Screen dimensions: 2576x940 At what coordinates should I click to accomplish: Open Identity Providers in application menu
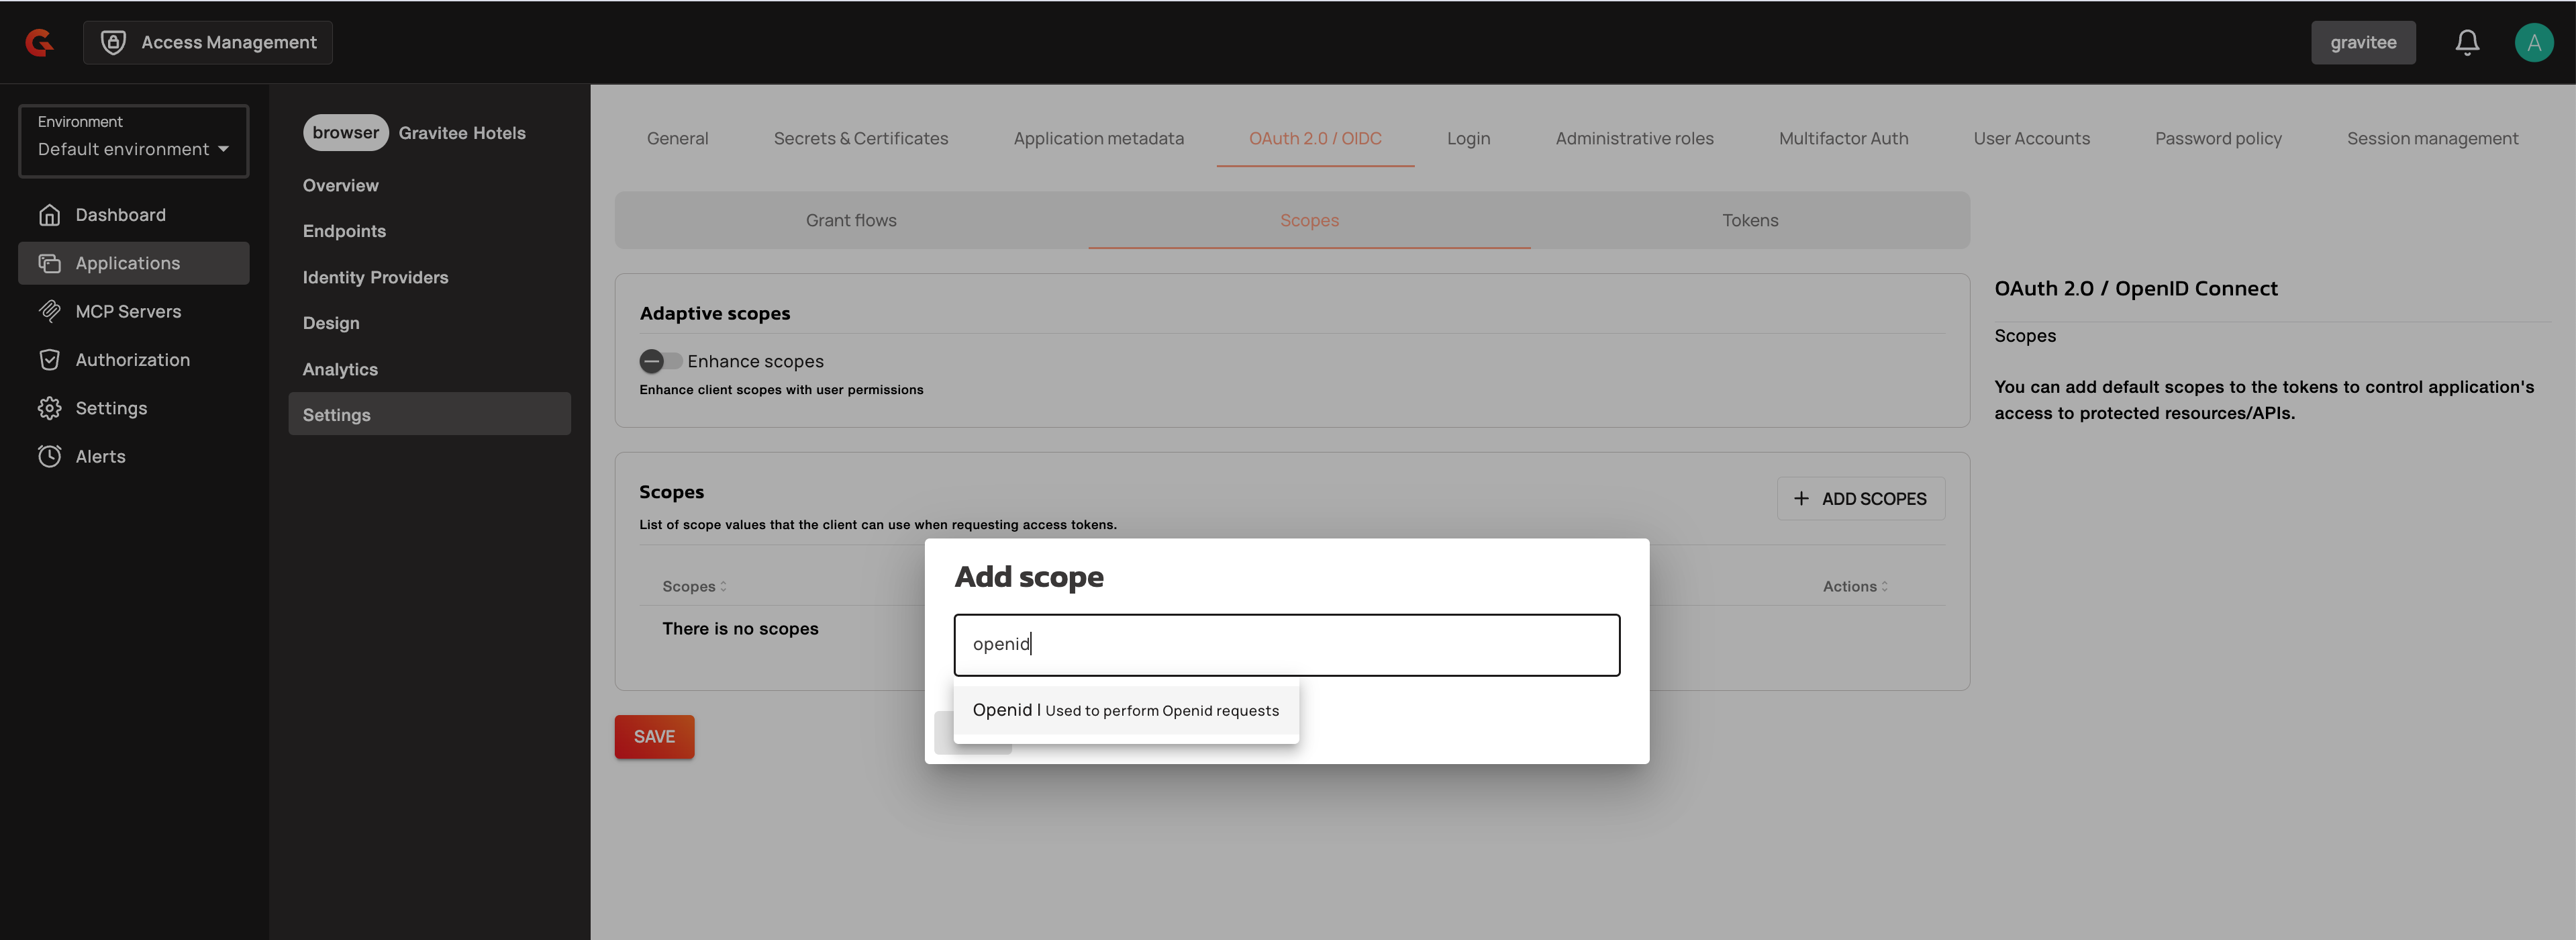point(375,277)
